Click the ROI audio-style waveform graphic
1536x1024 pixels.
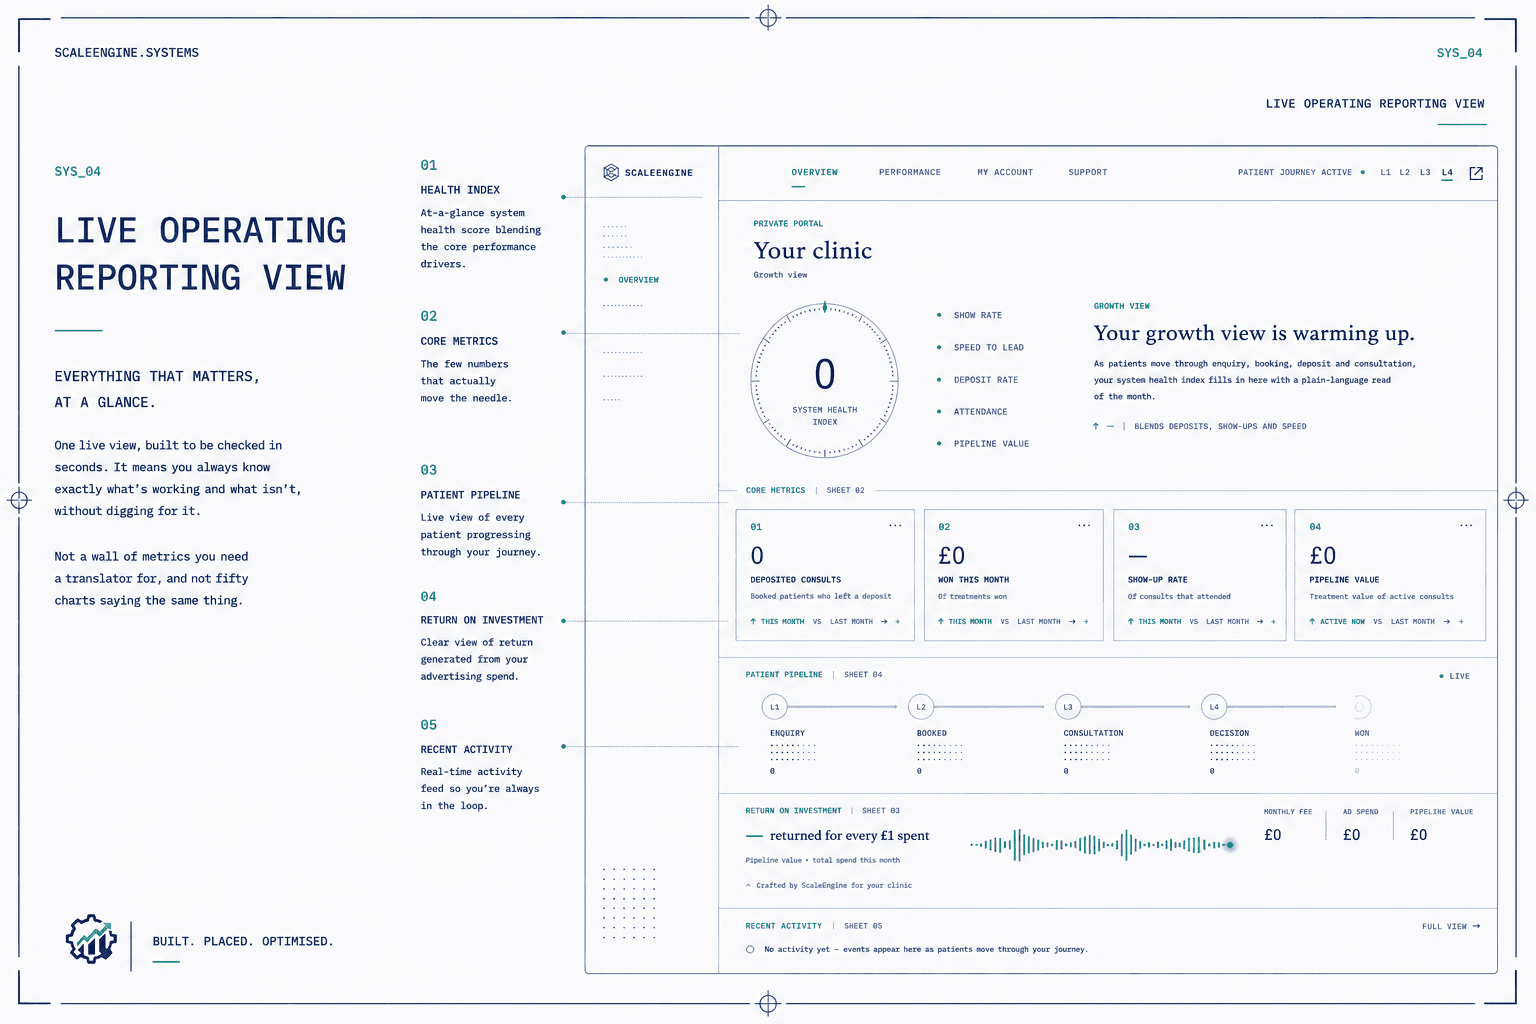click(x=1103, y=845)
